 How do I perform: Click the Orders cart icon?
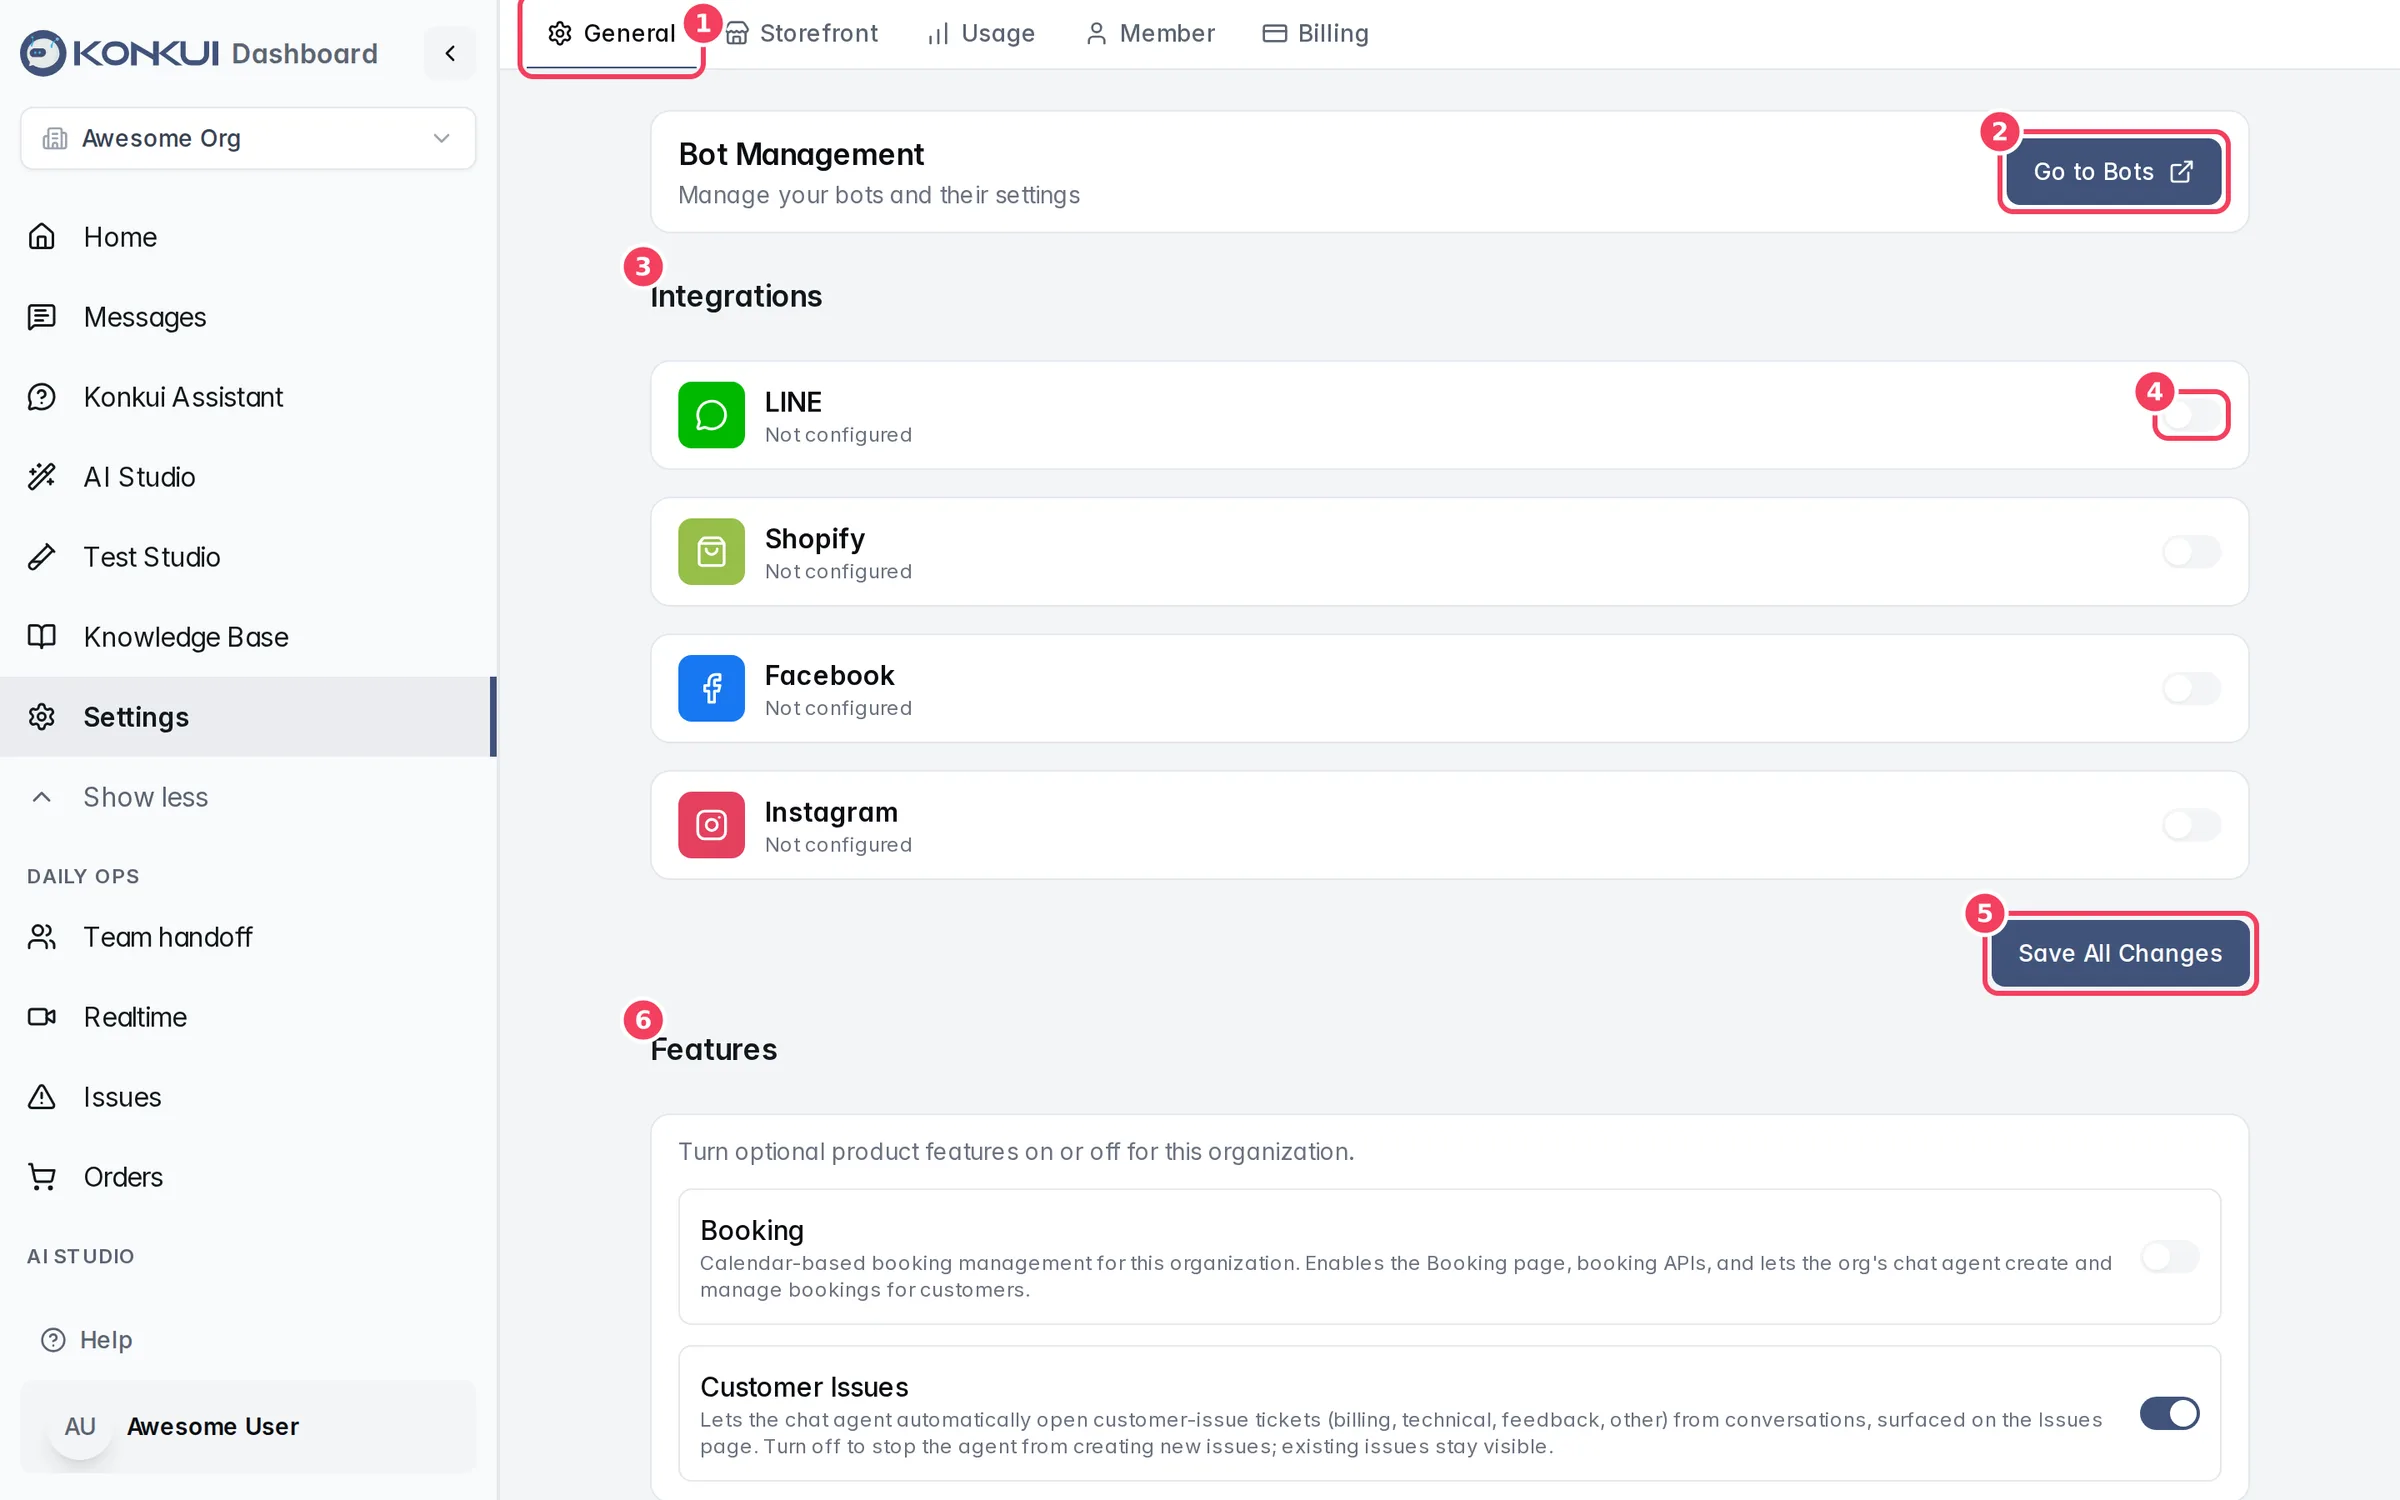pos(41,1177)
